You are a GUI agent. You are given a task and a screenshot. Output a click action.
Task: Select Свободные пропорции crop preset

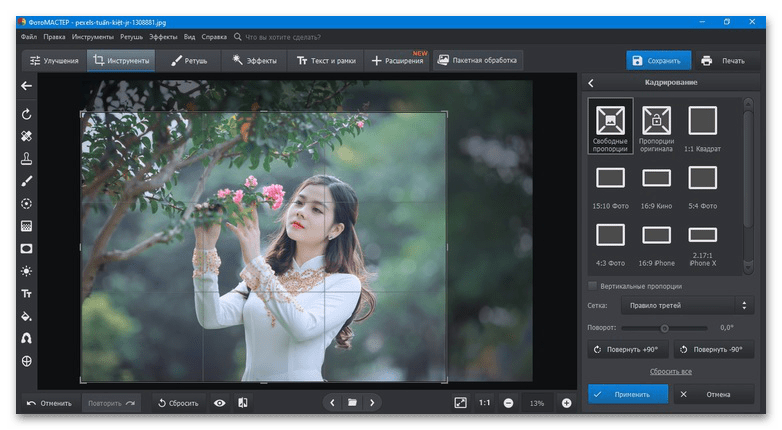610,126
